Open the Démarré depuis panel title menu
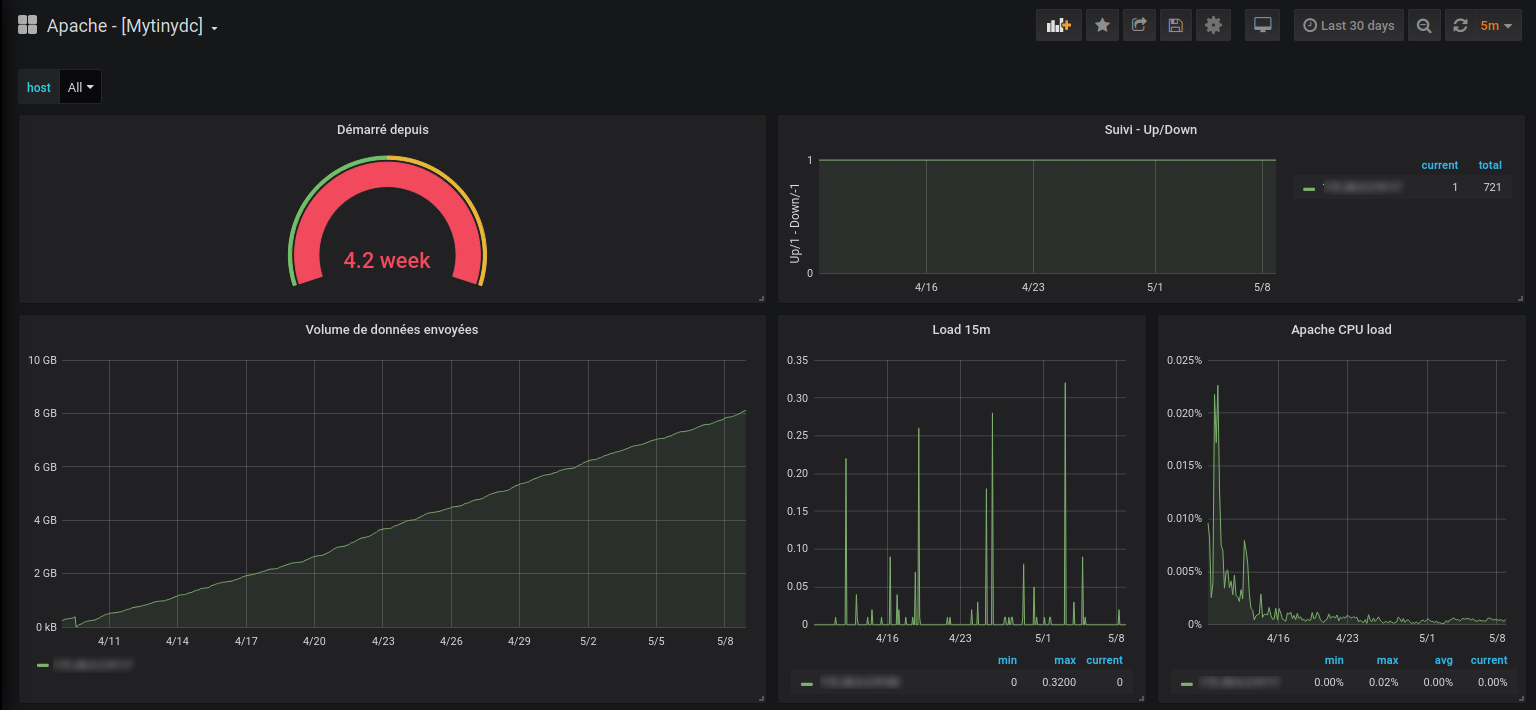The width and height of the screenshot is (1536, 710). pyautogui.click(x=383, y=129)
